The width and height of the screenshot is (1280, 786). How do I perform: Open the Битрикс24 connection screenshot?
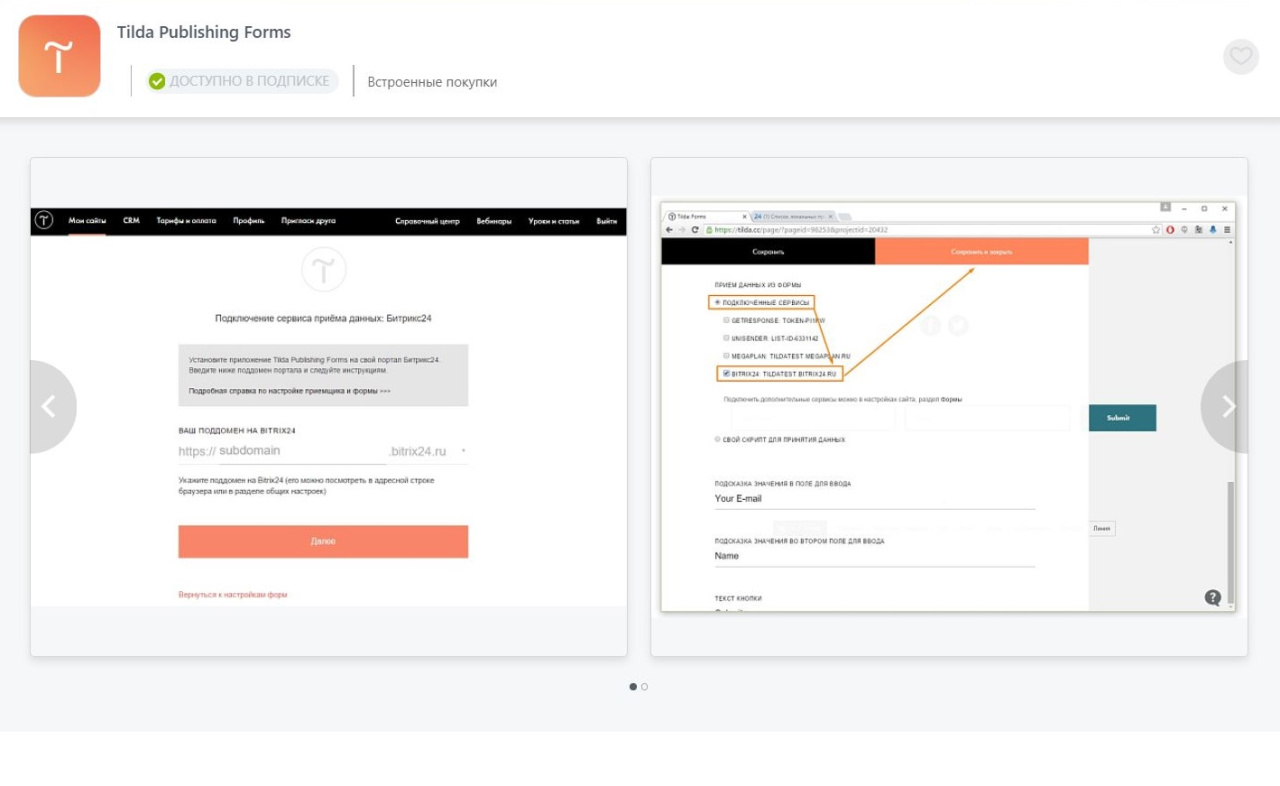(329, 407)
